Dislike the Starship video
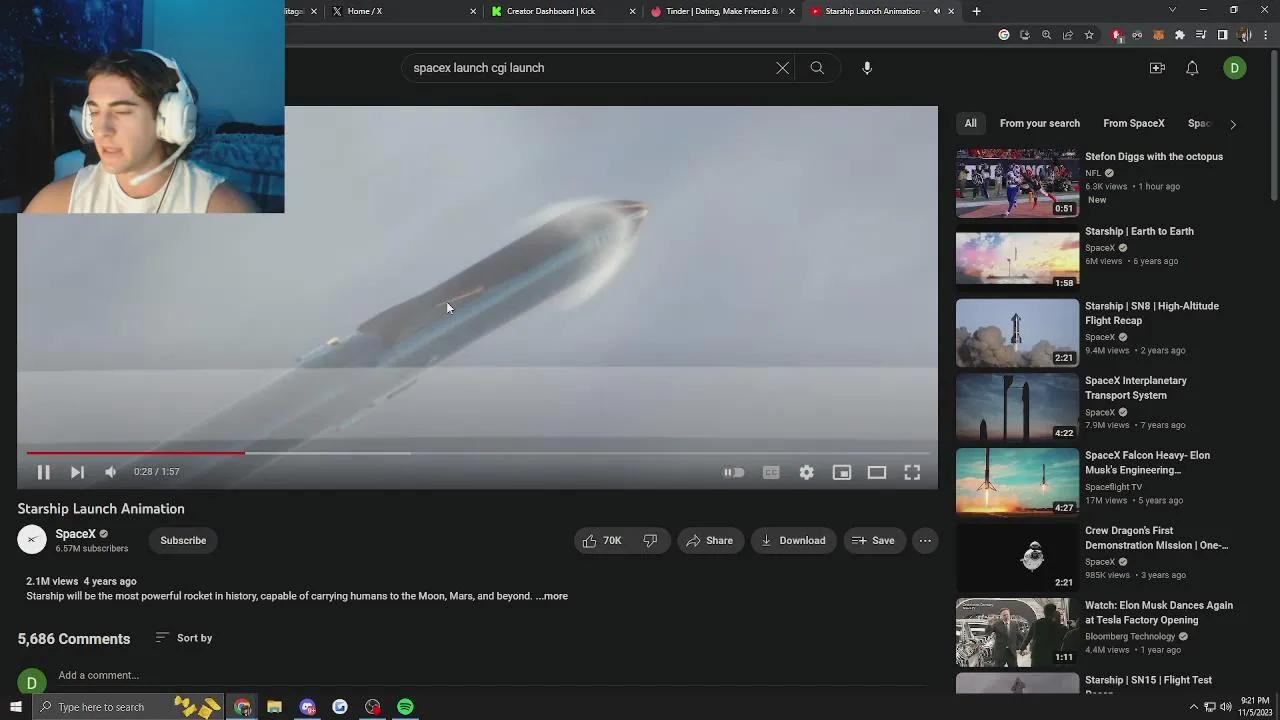 [x=651, y=540]
